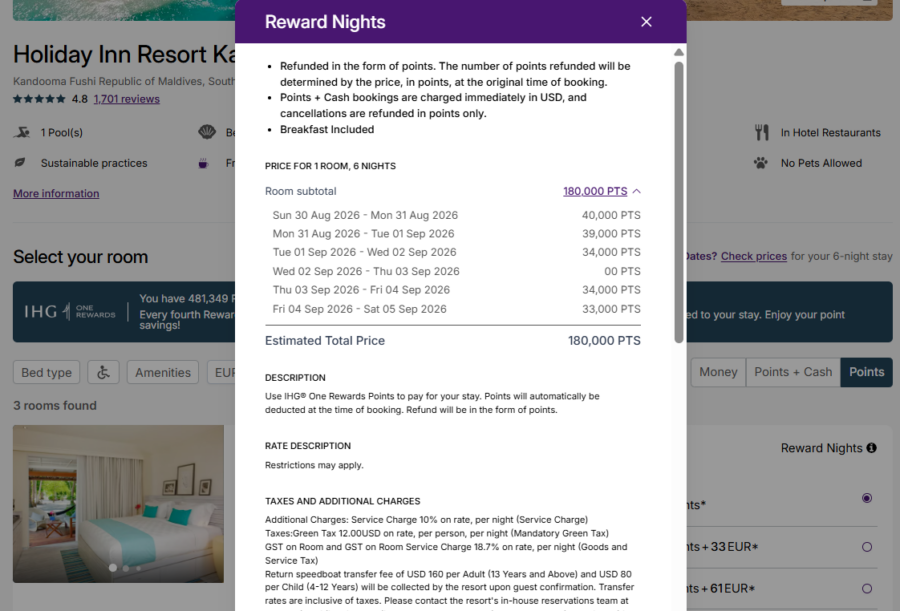Click the '39,000 PTS' nightly value
Image resolution: width=900 pixels, height=611 pixels.
tap(611, 234)
